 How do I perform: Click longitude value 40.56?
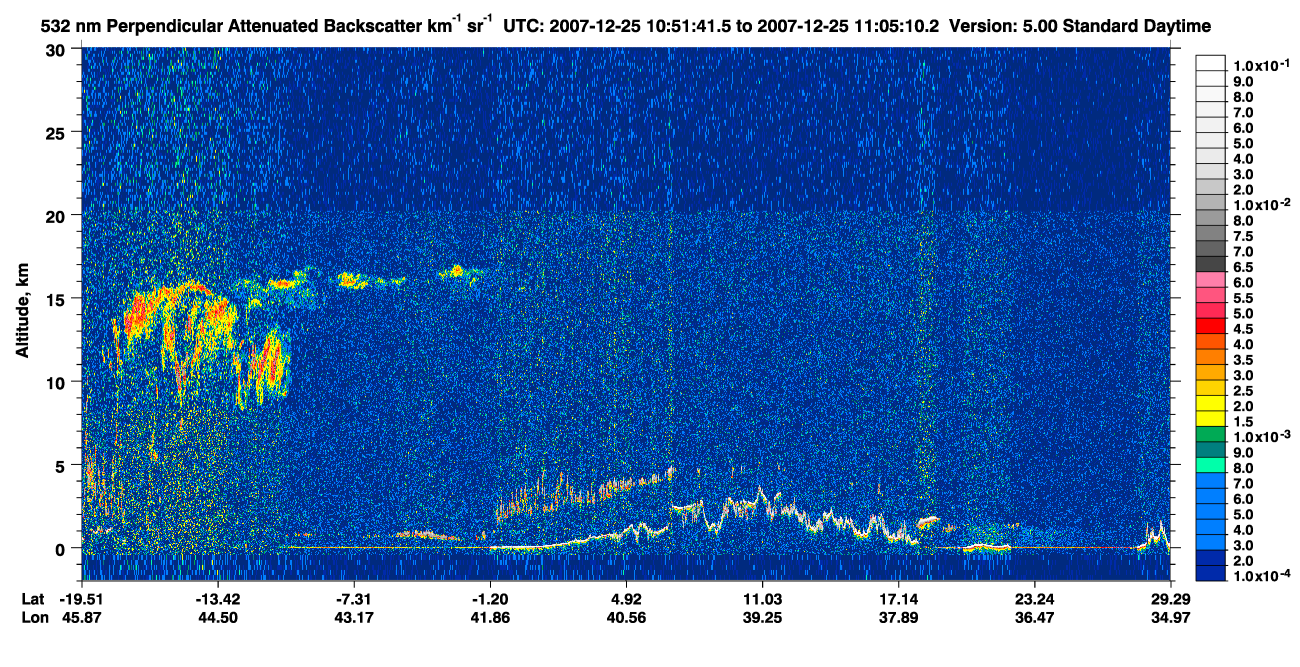tap(626, 617)
